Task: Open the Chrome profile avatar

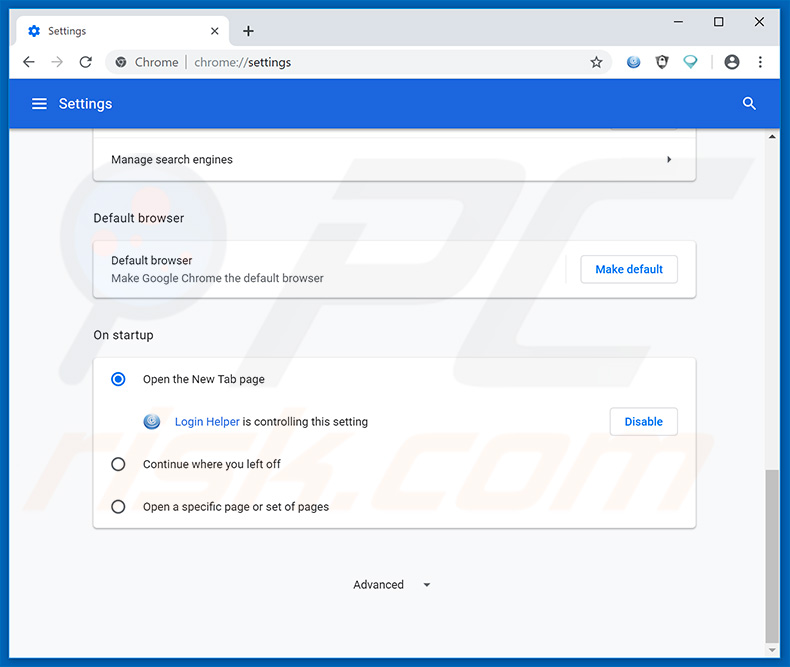Action: 732,62
